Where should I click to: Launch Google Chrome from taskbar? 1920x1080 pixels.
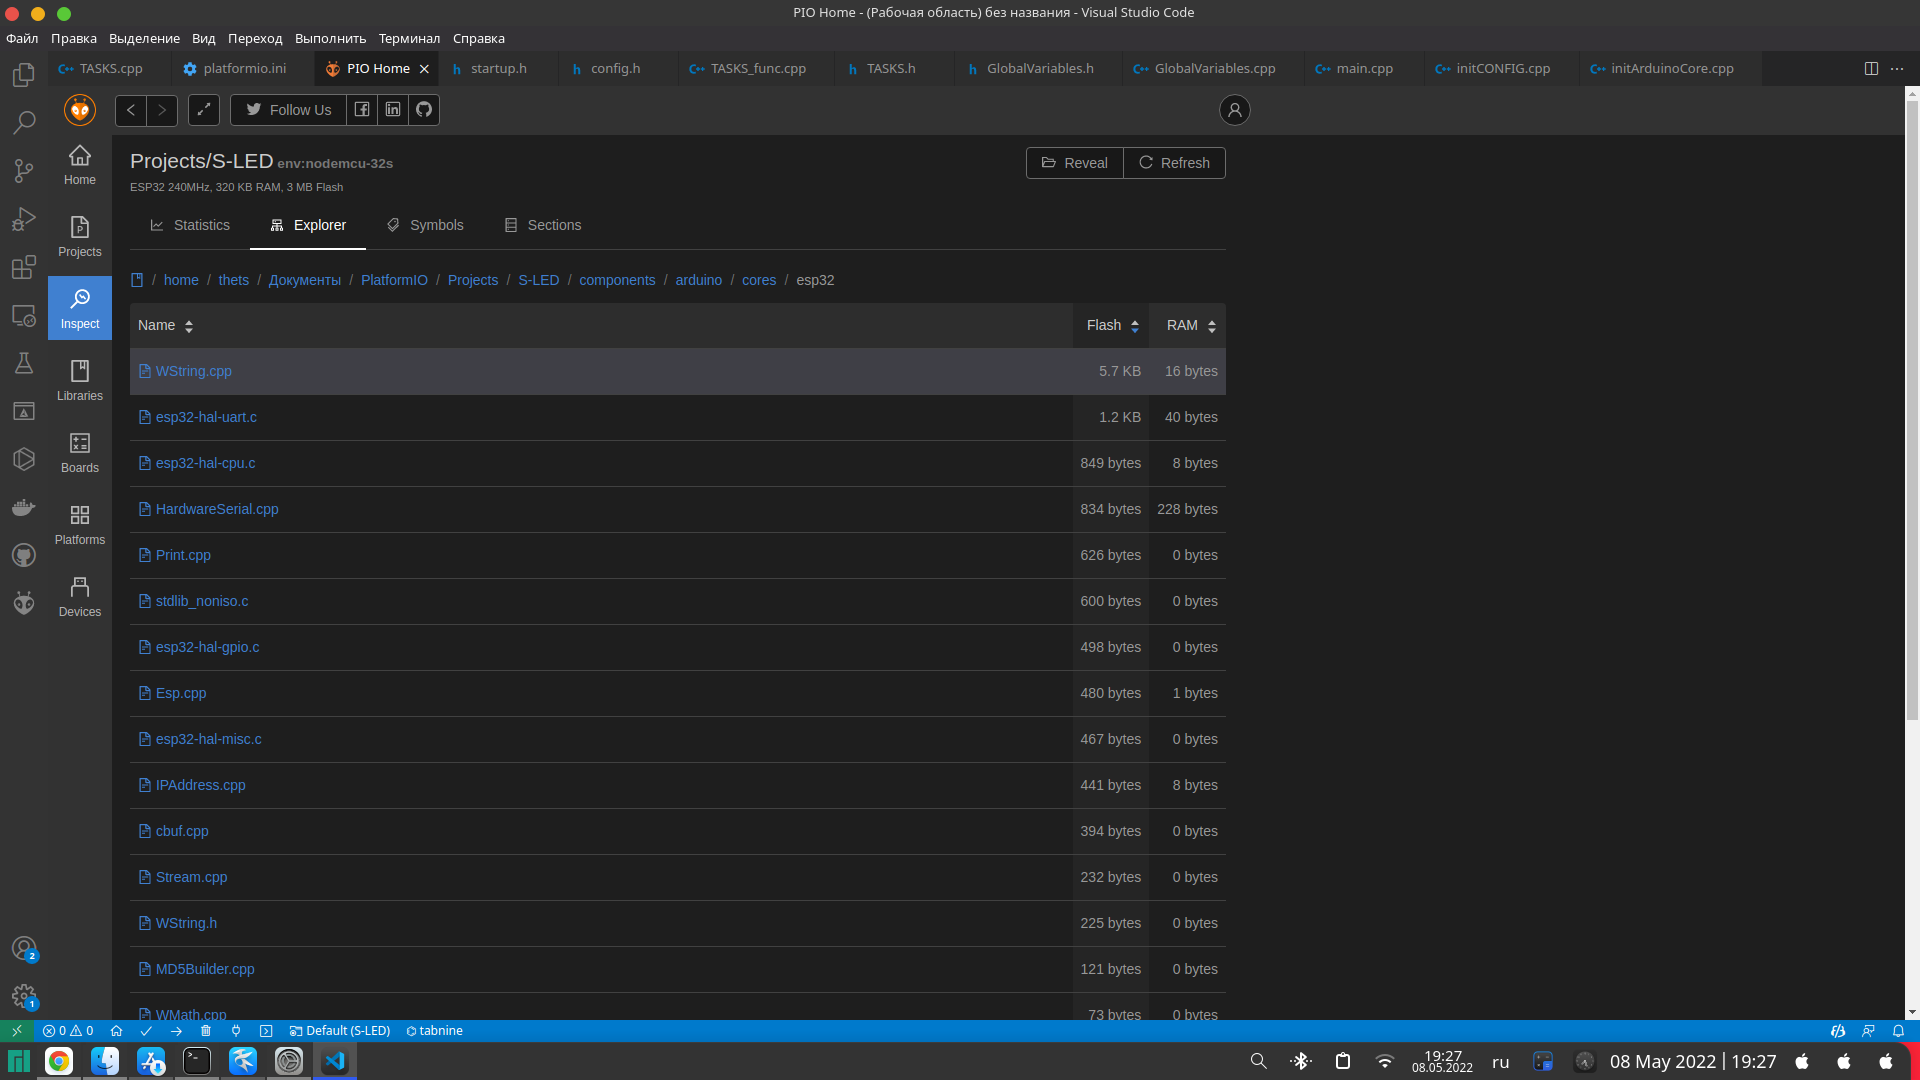coord(59,1061)
